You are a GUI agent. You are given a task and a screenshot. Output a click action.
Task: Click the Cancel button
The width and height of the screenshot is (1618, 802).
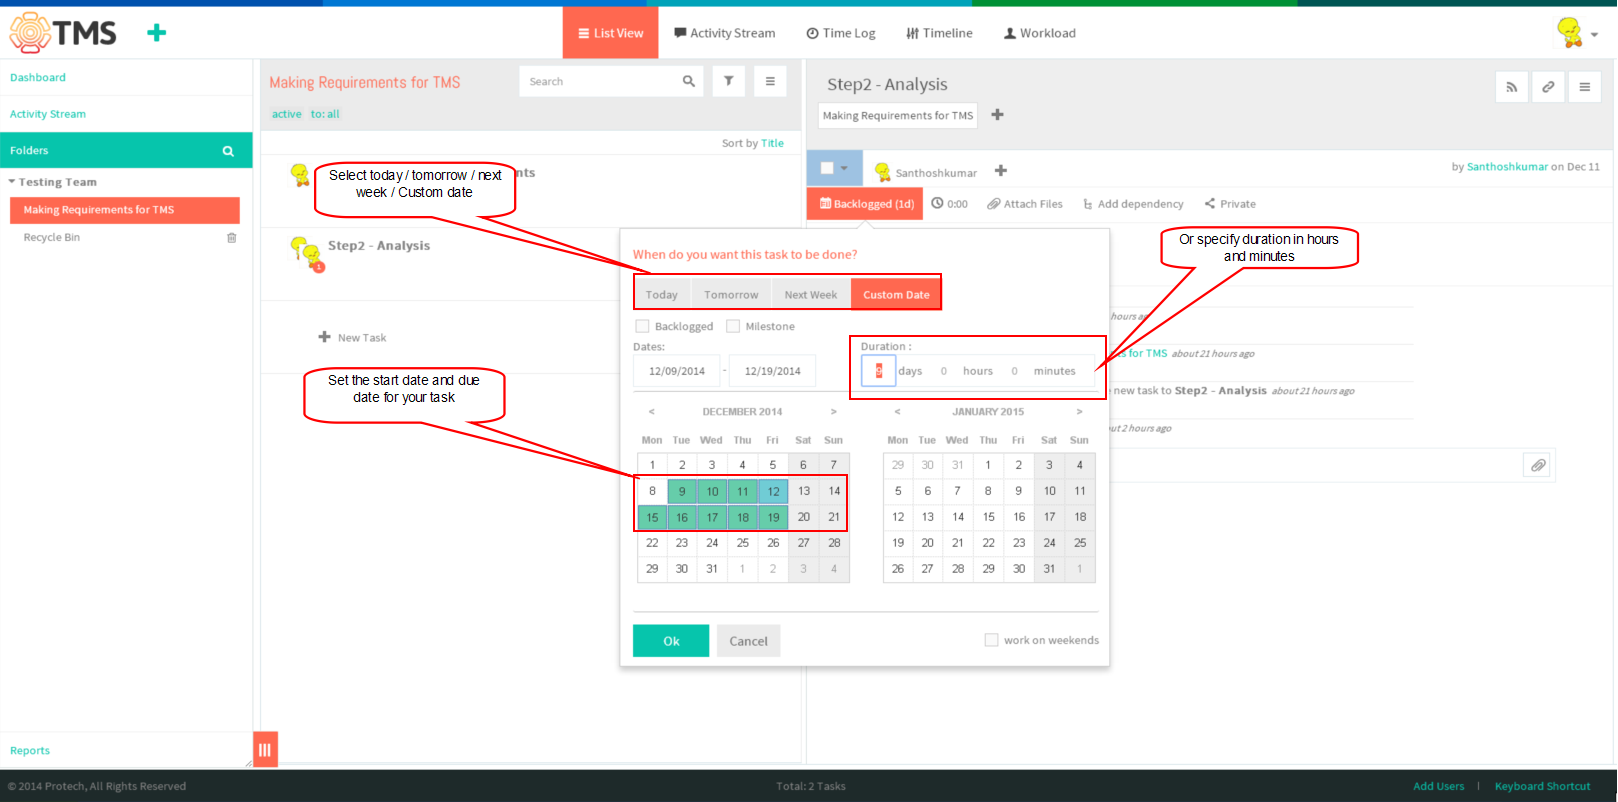pos(748,641)
